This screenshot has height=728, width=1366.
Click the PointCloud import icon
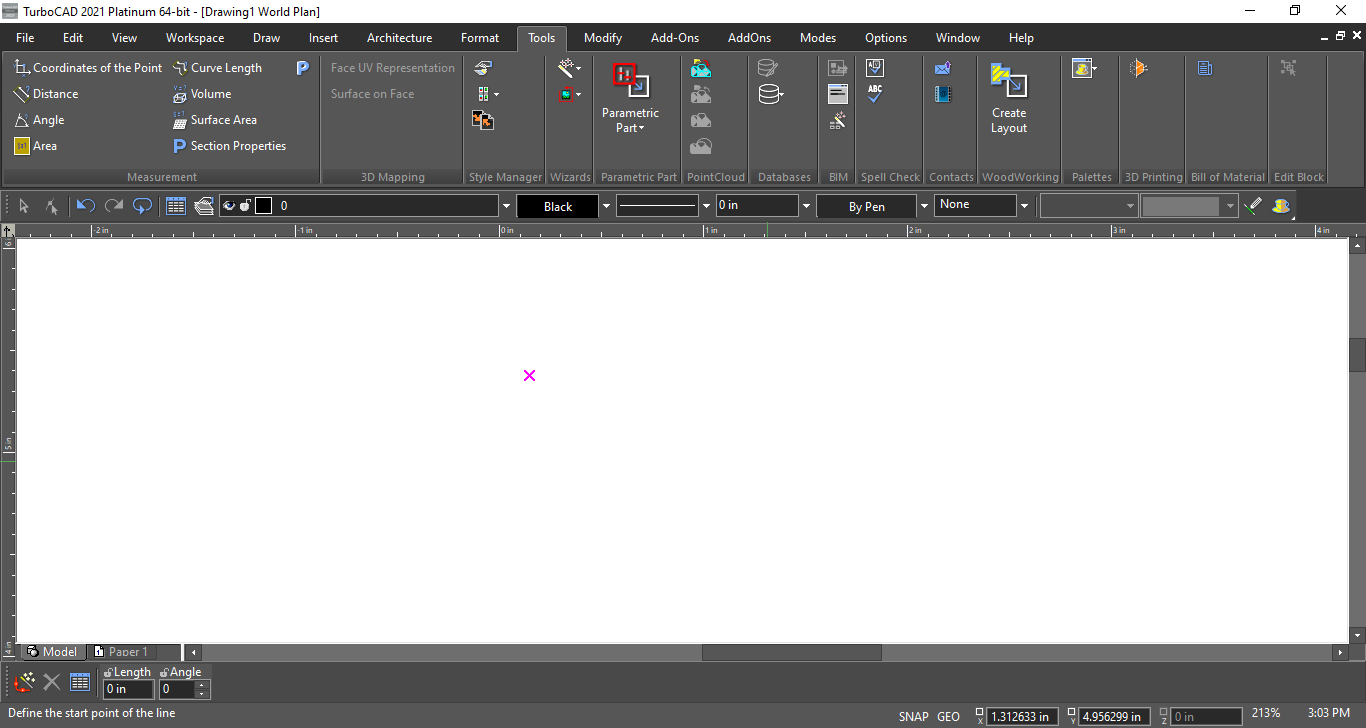click(701, 68)
